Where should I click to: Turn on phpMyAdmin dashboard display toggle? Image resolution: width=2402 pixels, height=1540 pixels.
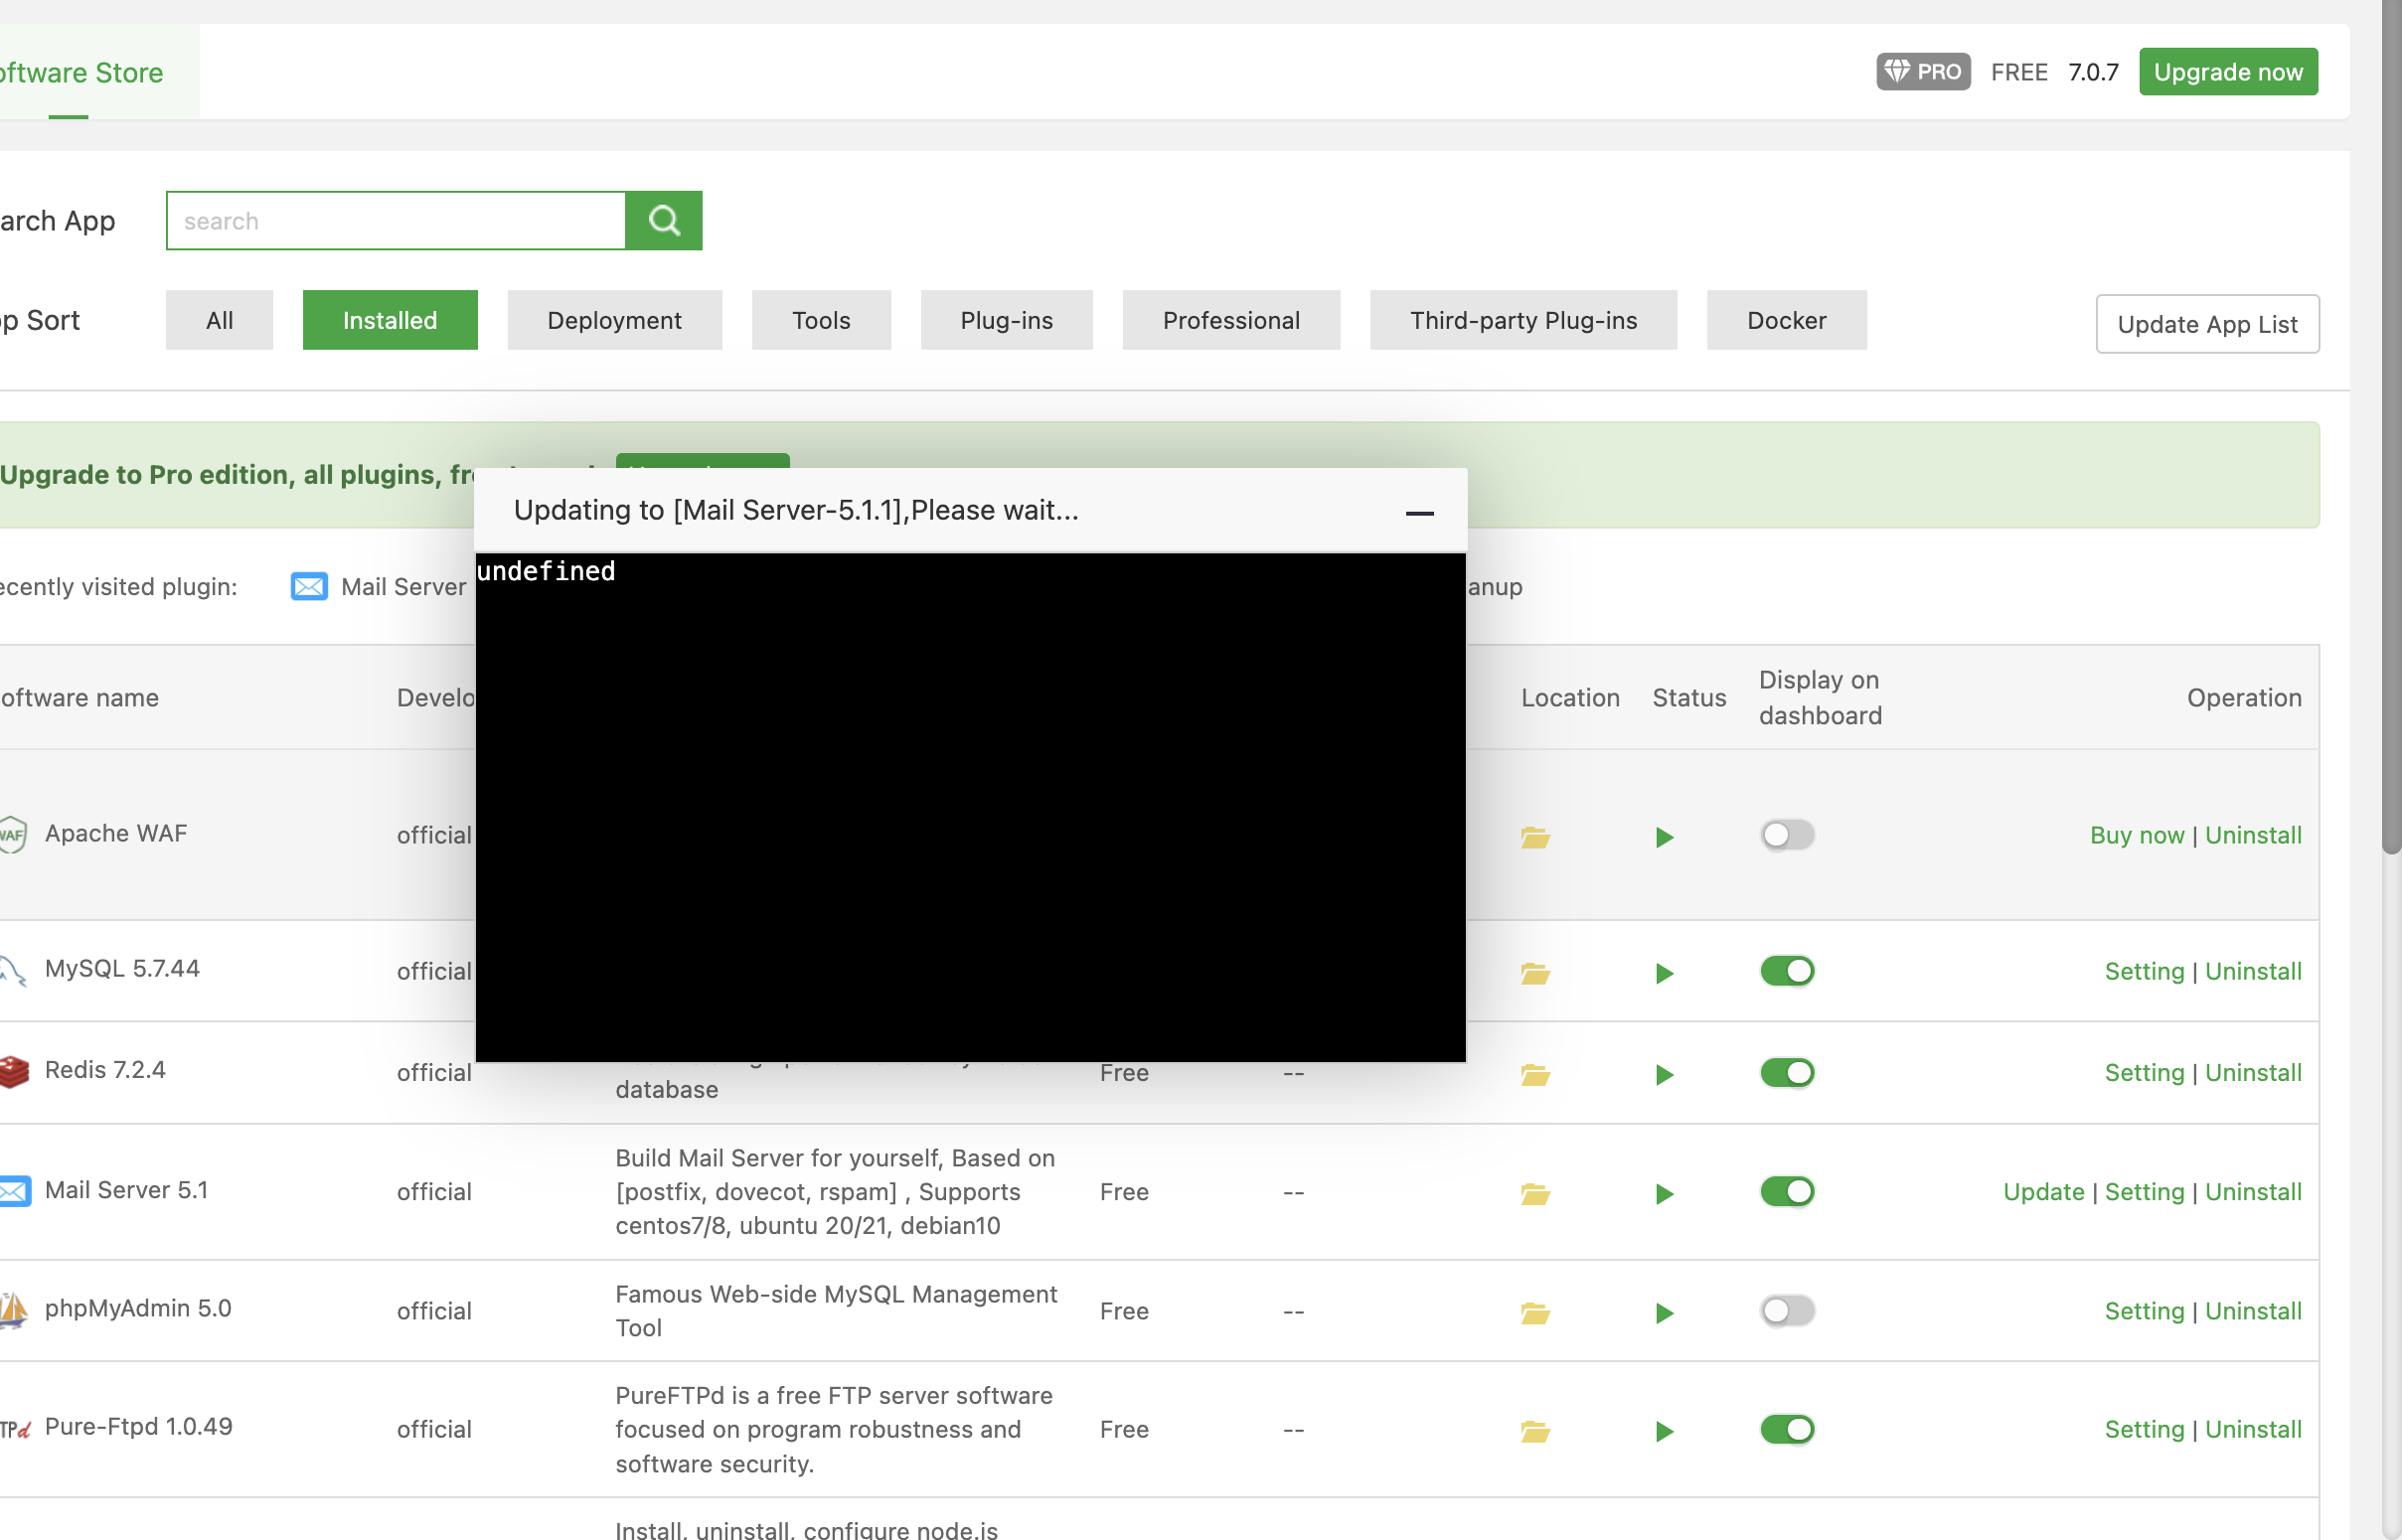coord(1786,1310)
